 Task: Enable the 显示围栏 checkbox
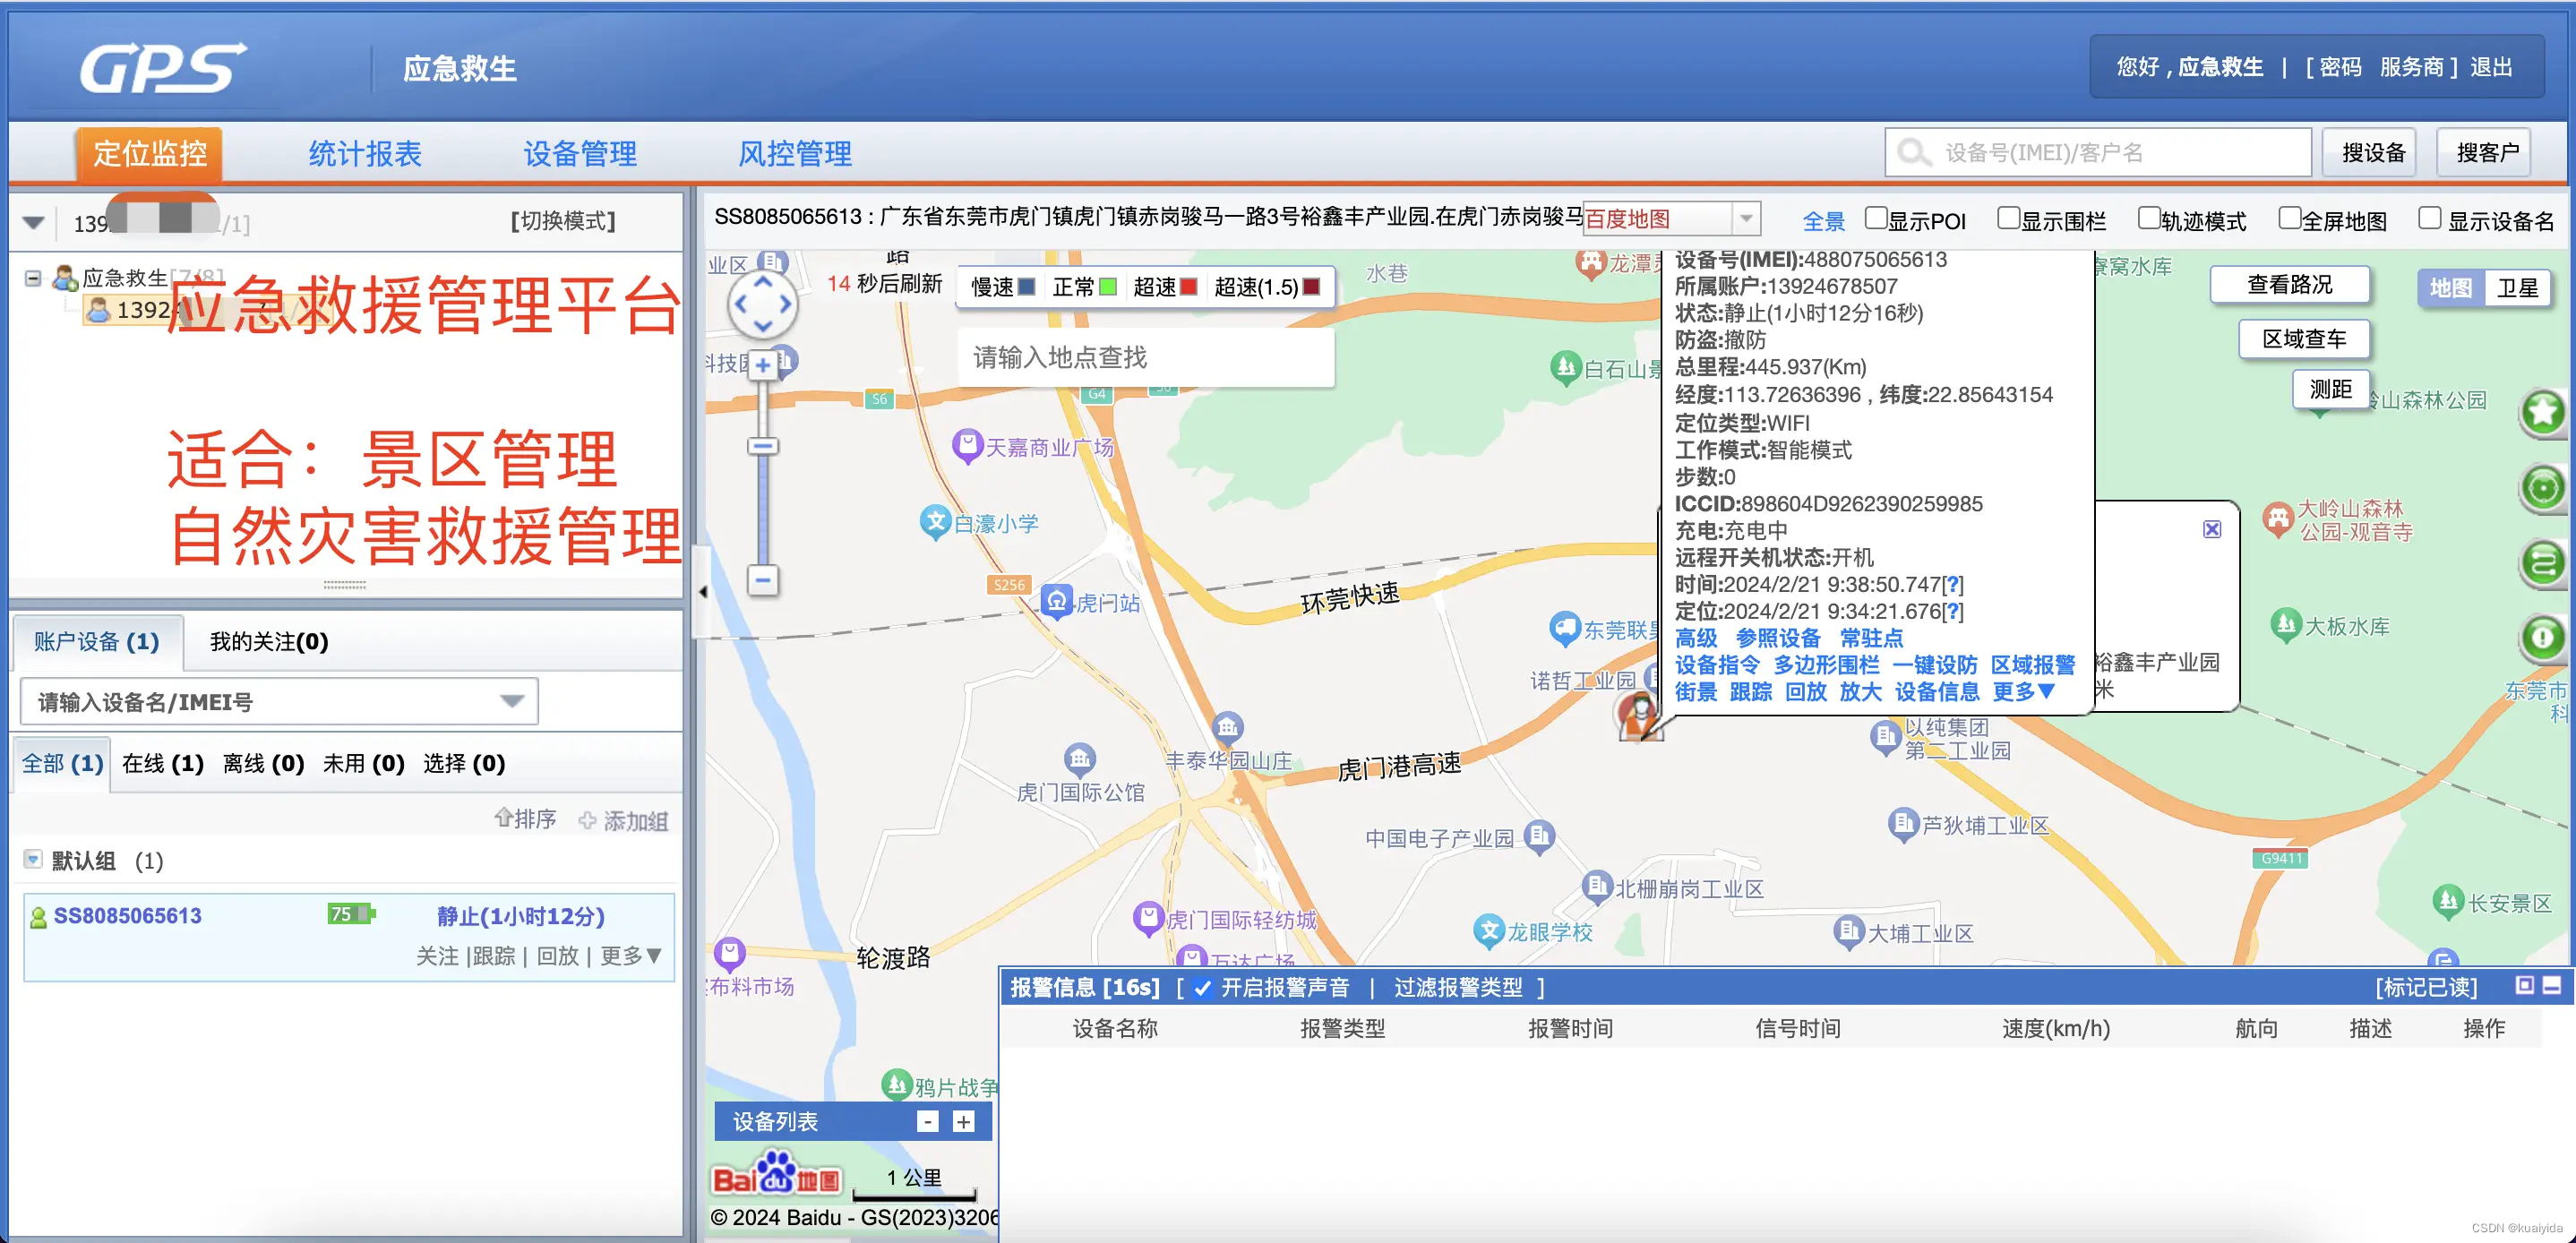(x=2008, y=219)
